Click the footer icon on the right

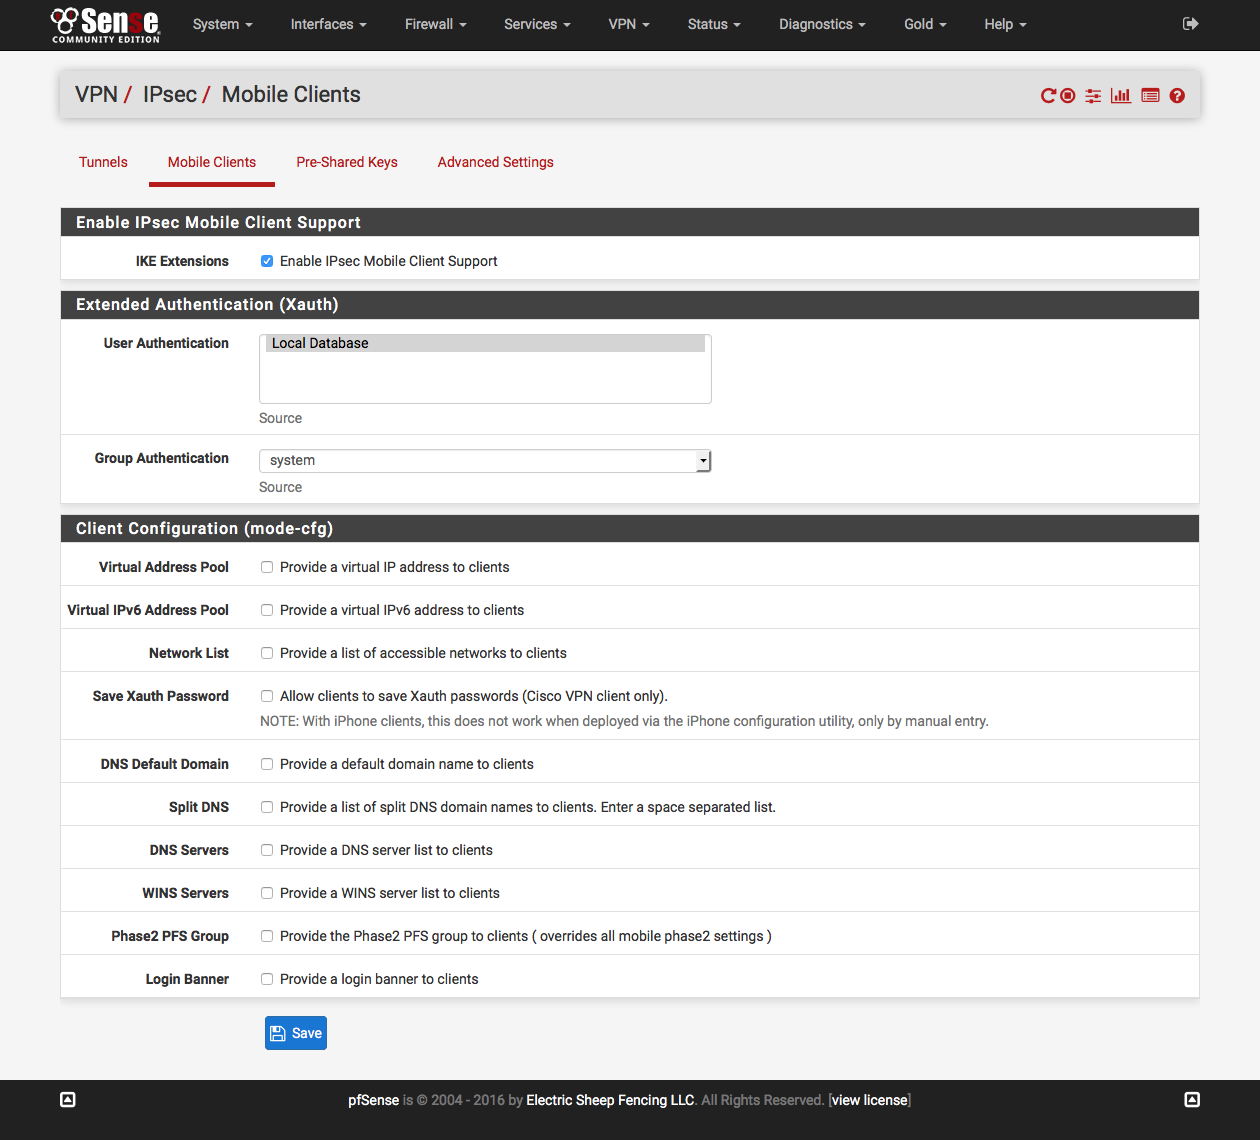tap(1192, 1100)
